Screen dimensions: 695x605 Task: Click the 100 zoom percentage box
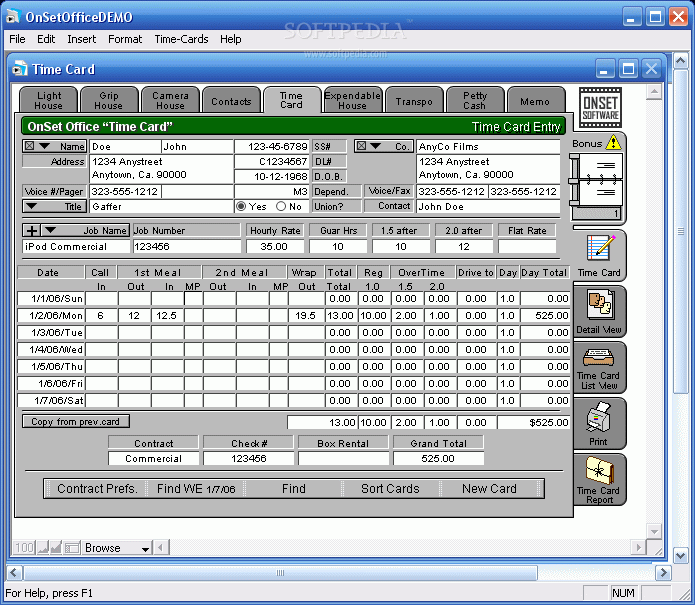tap(24, 548)
